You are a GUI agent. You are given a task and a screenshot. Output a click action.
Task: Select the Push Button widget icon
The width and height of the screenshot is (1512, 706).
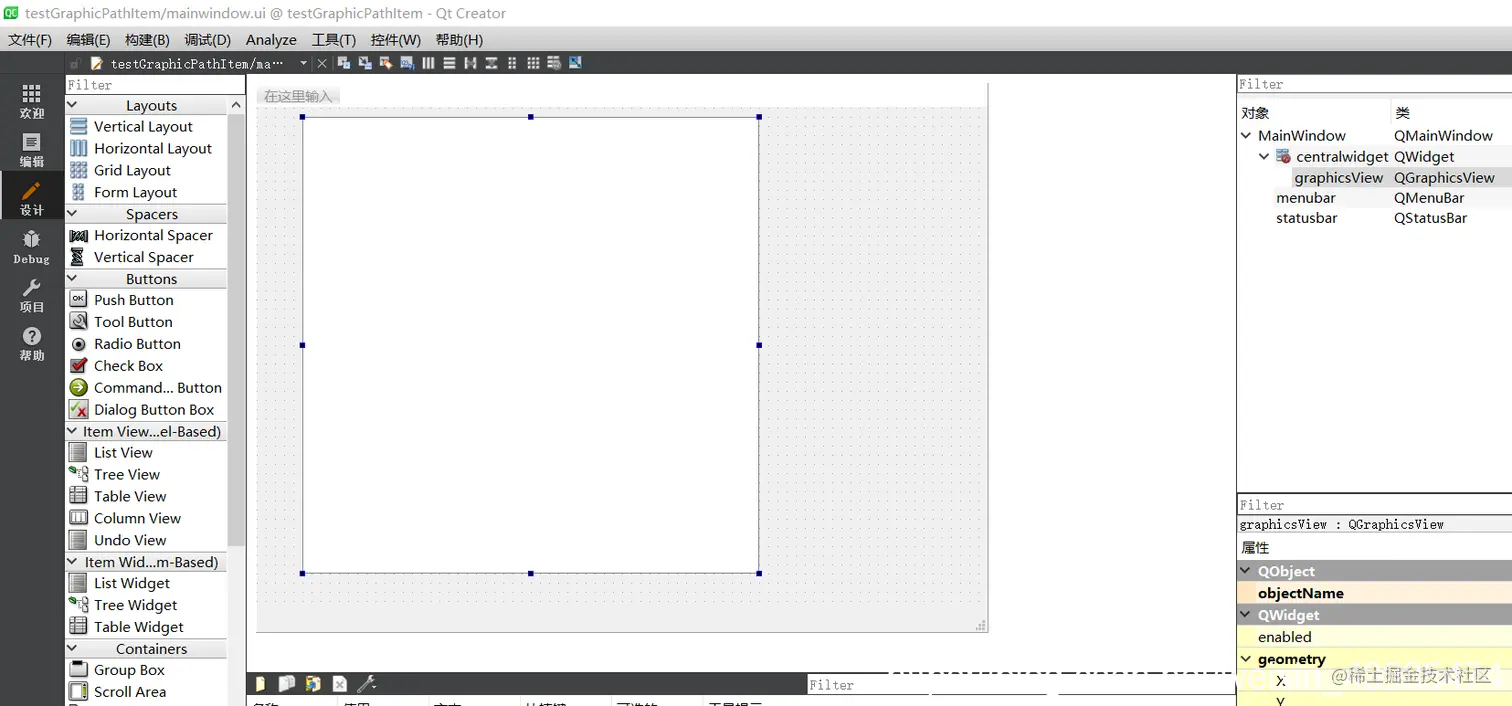(x=78, y=299)
